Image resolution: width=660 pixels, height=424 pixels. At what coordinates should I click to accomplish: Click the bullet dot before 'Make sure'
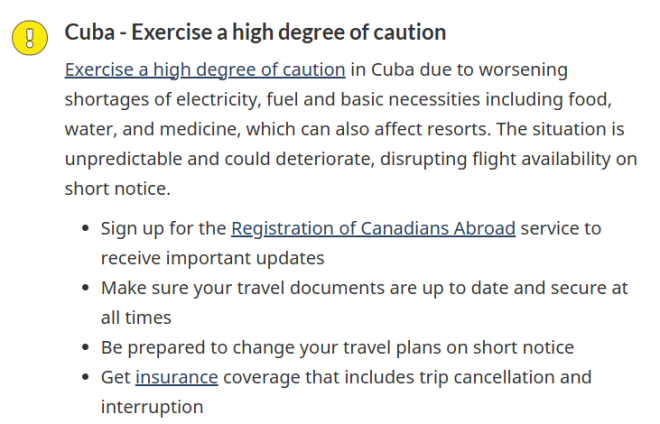(85, 288)
